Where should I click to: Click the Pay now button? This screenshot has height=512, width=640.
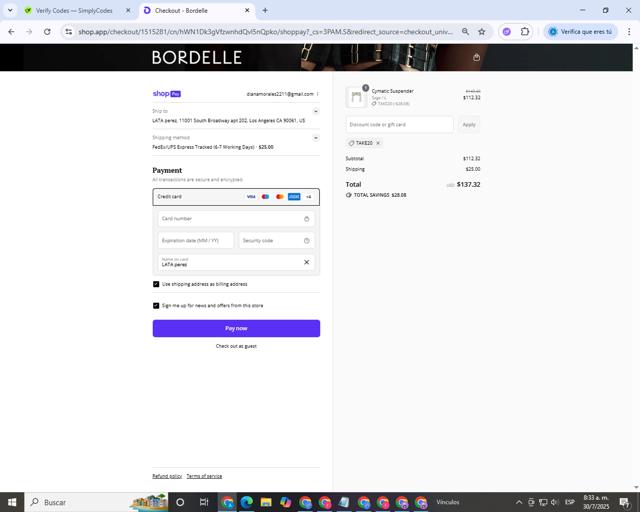pos(236,328)
